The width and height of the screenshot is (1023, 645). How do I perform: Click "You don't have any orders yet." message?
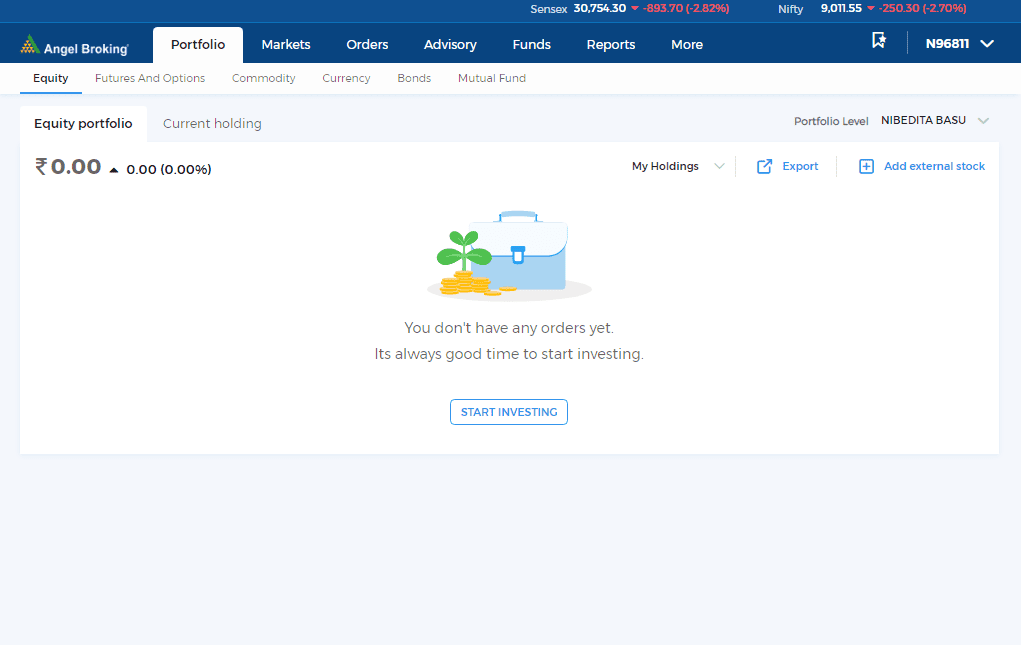tap(509, 328)
